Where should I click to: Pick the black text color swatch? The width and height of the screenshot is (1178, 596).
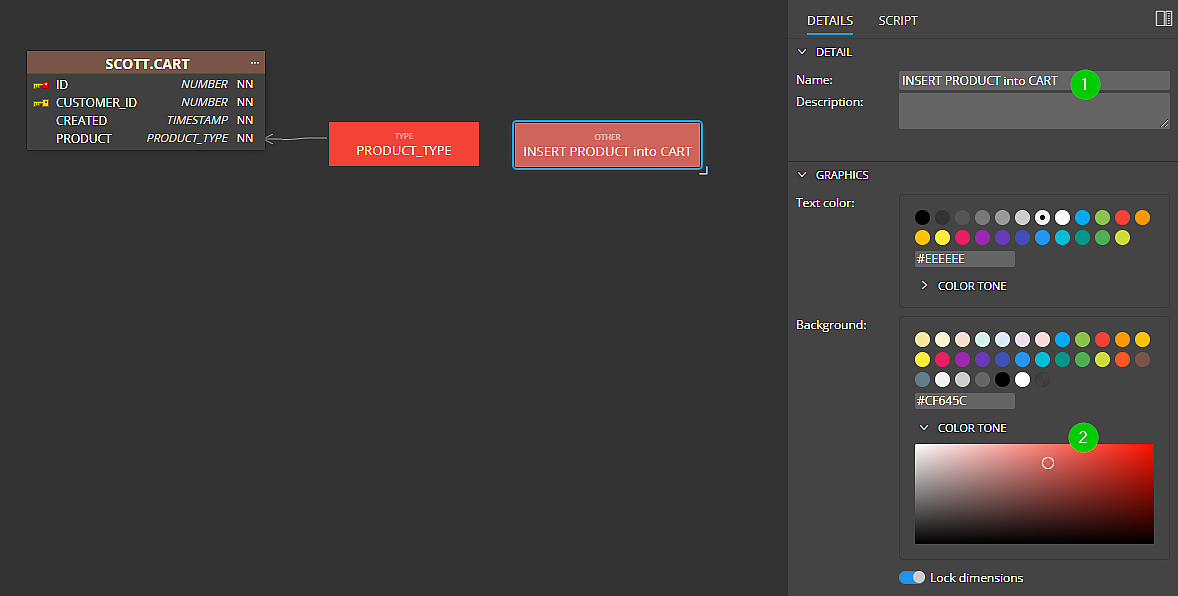point(922,217)
